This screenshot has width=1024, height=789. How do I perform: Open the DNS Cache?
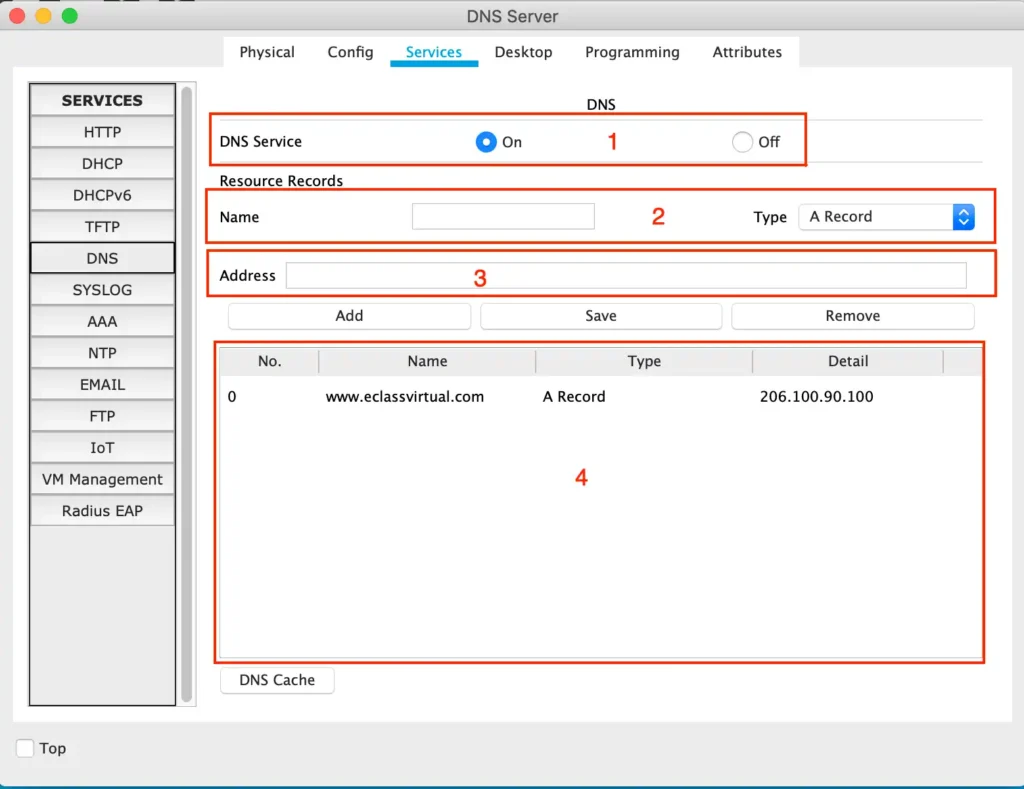277,680
